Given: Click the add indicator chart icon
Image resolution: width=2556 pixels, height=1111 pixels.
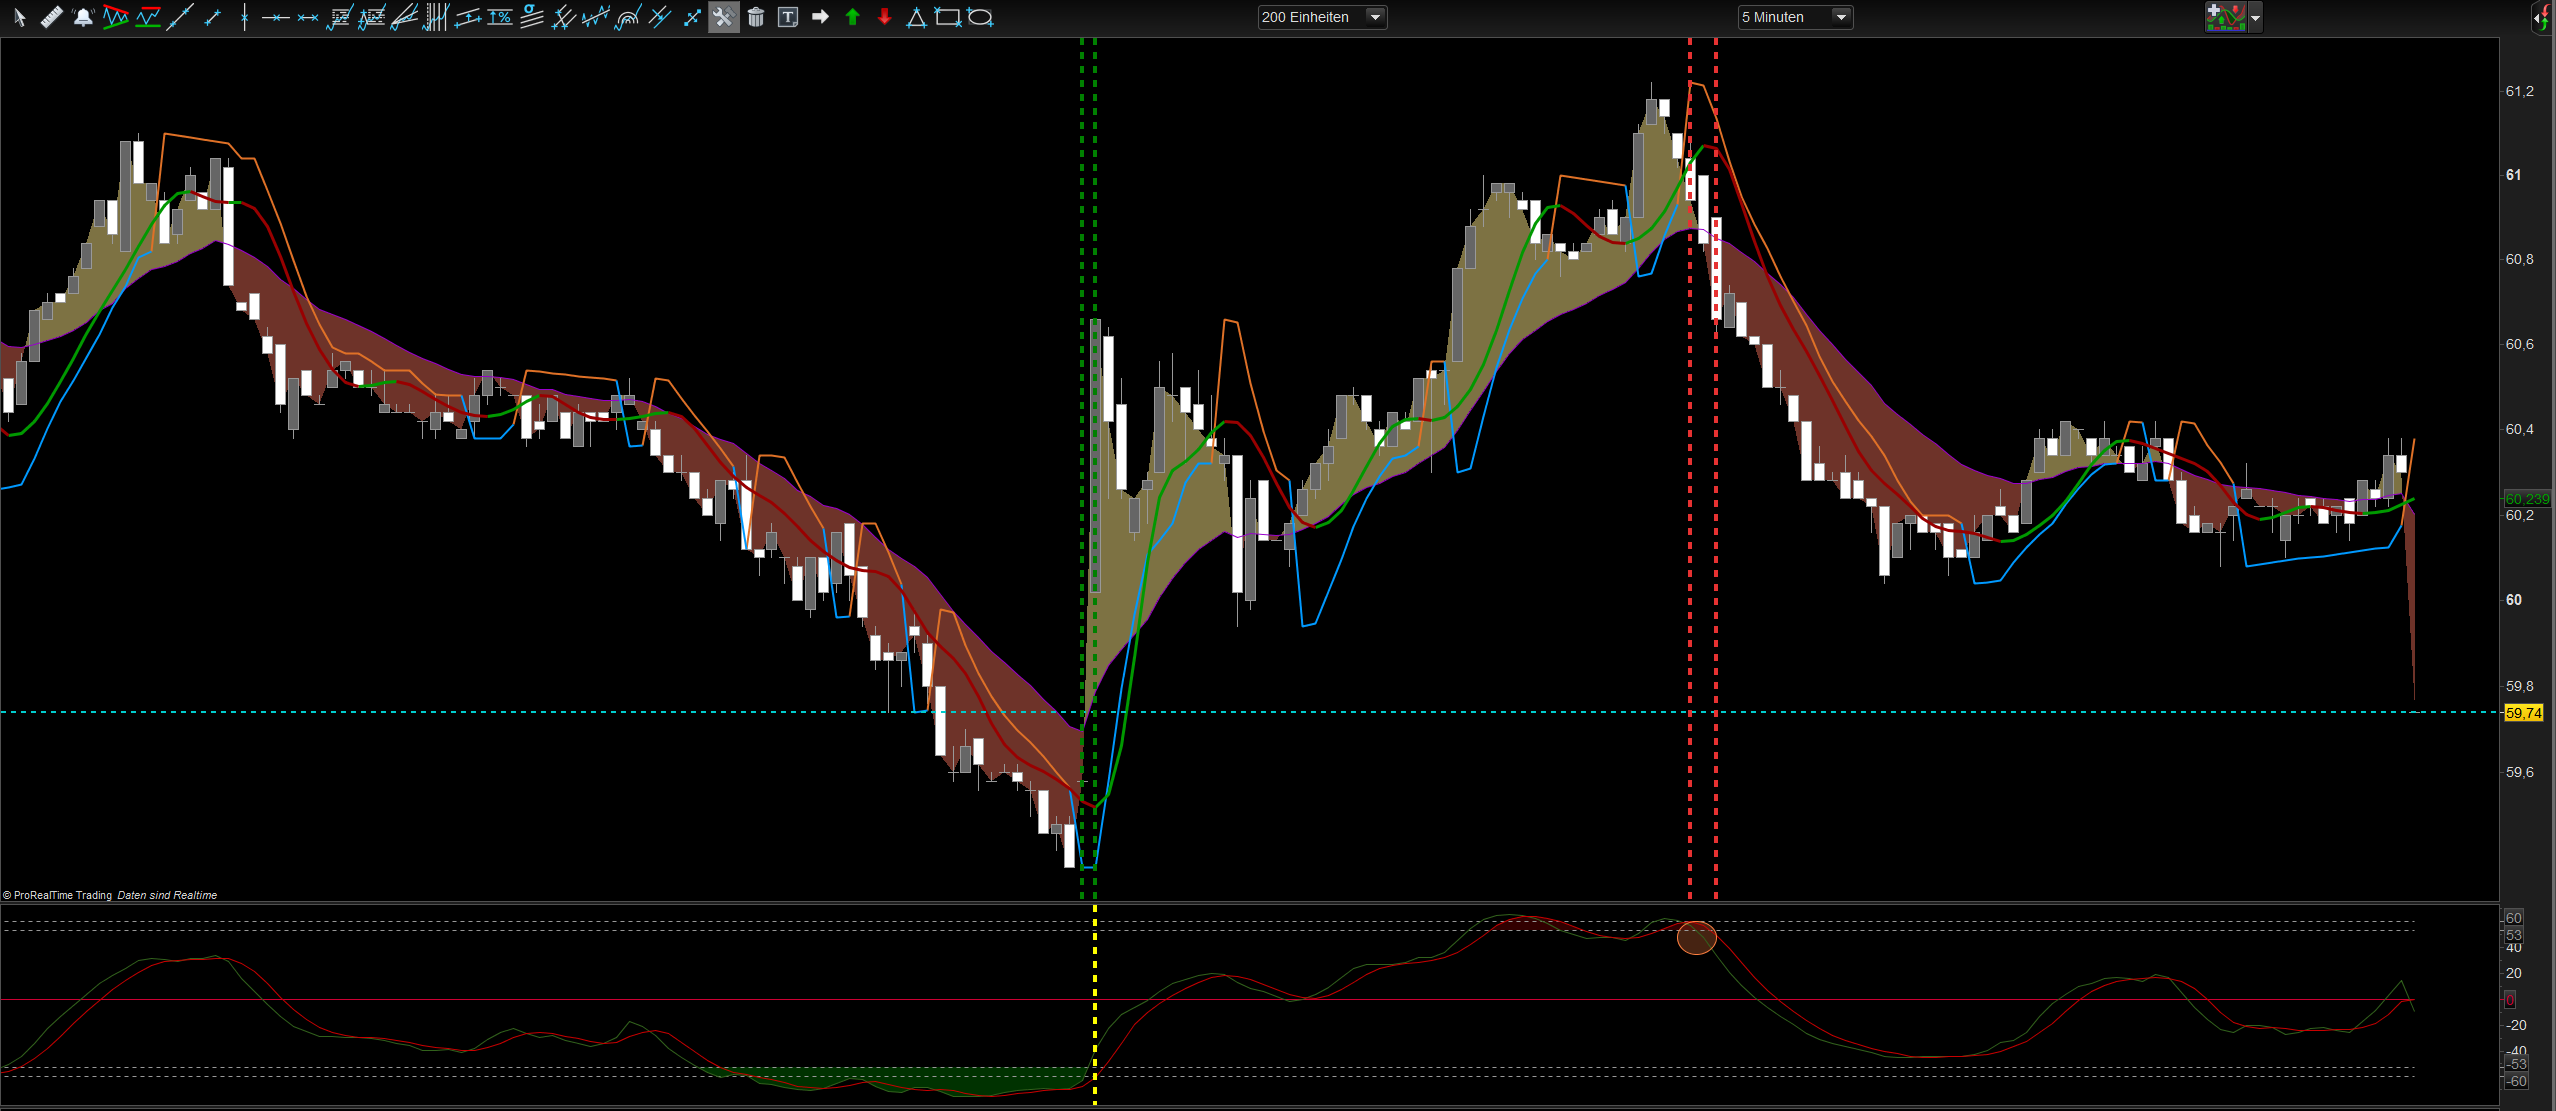Looking at the screenshot, I should 2226,17.
